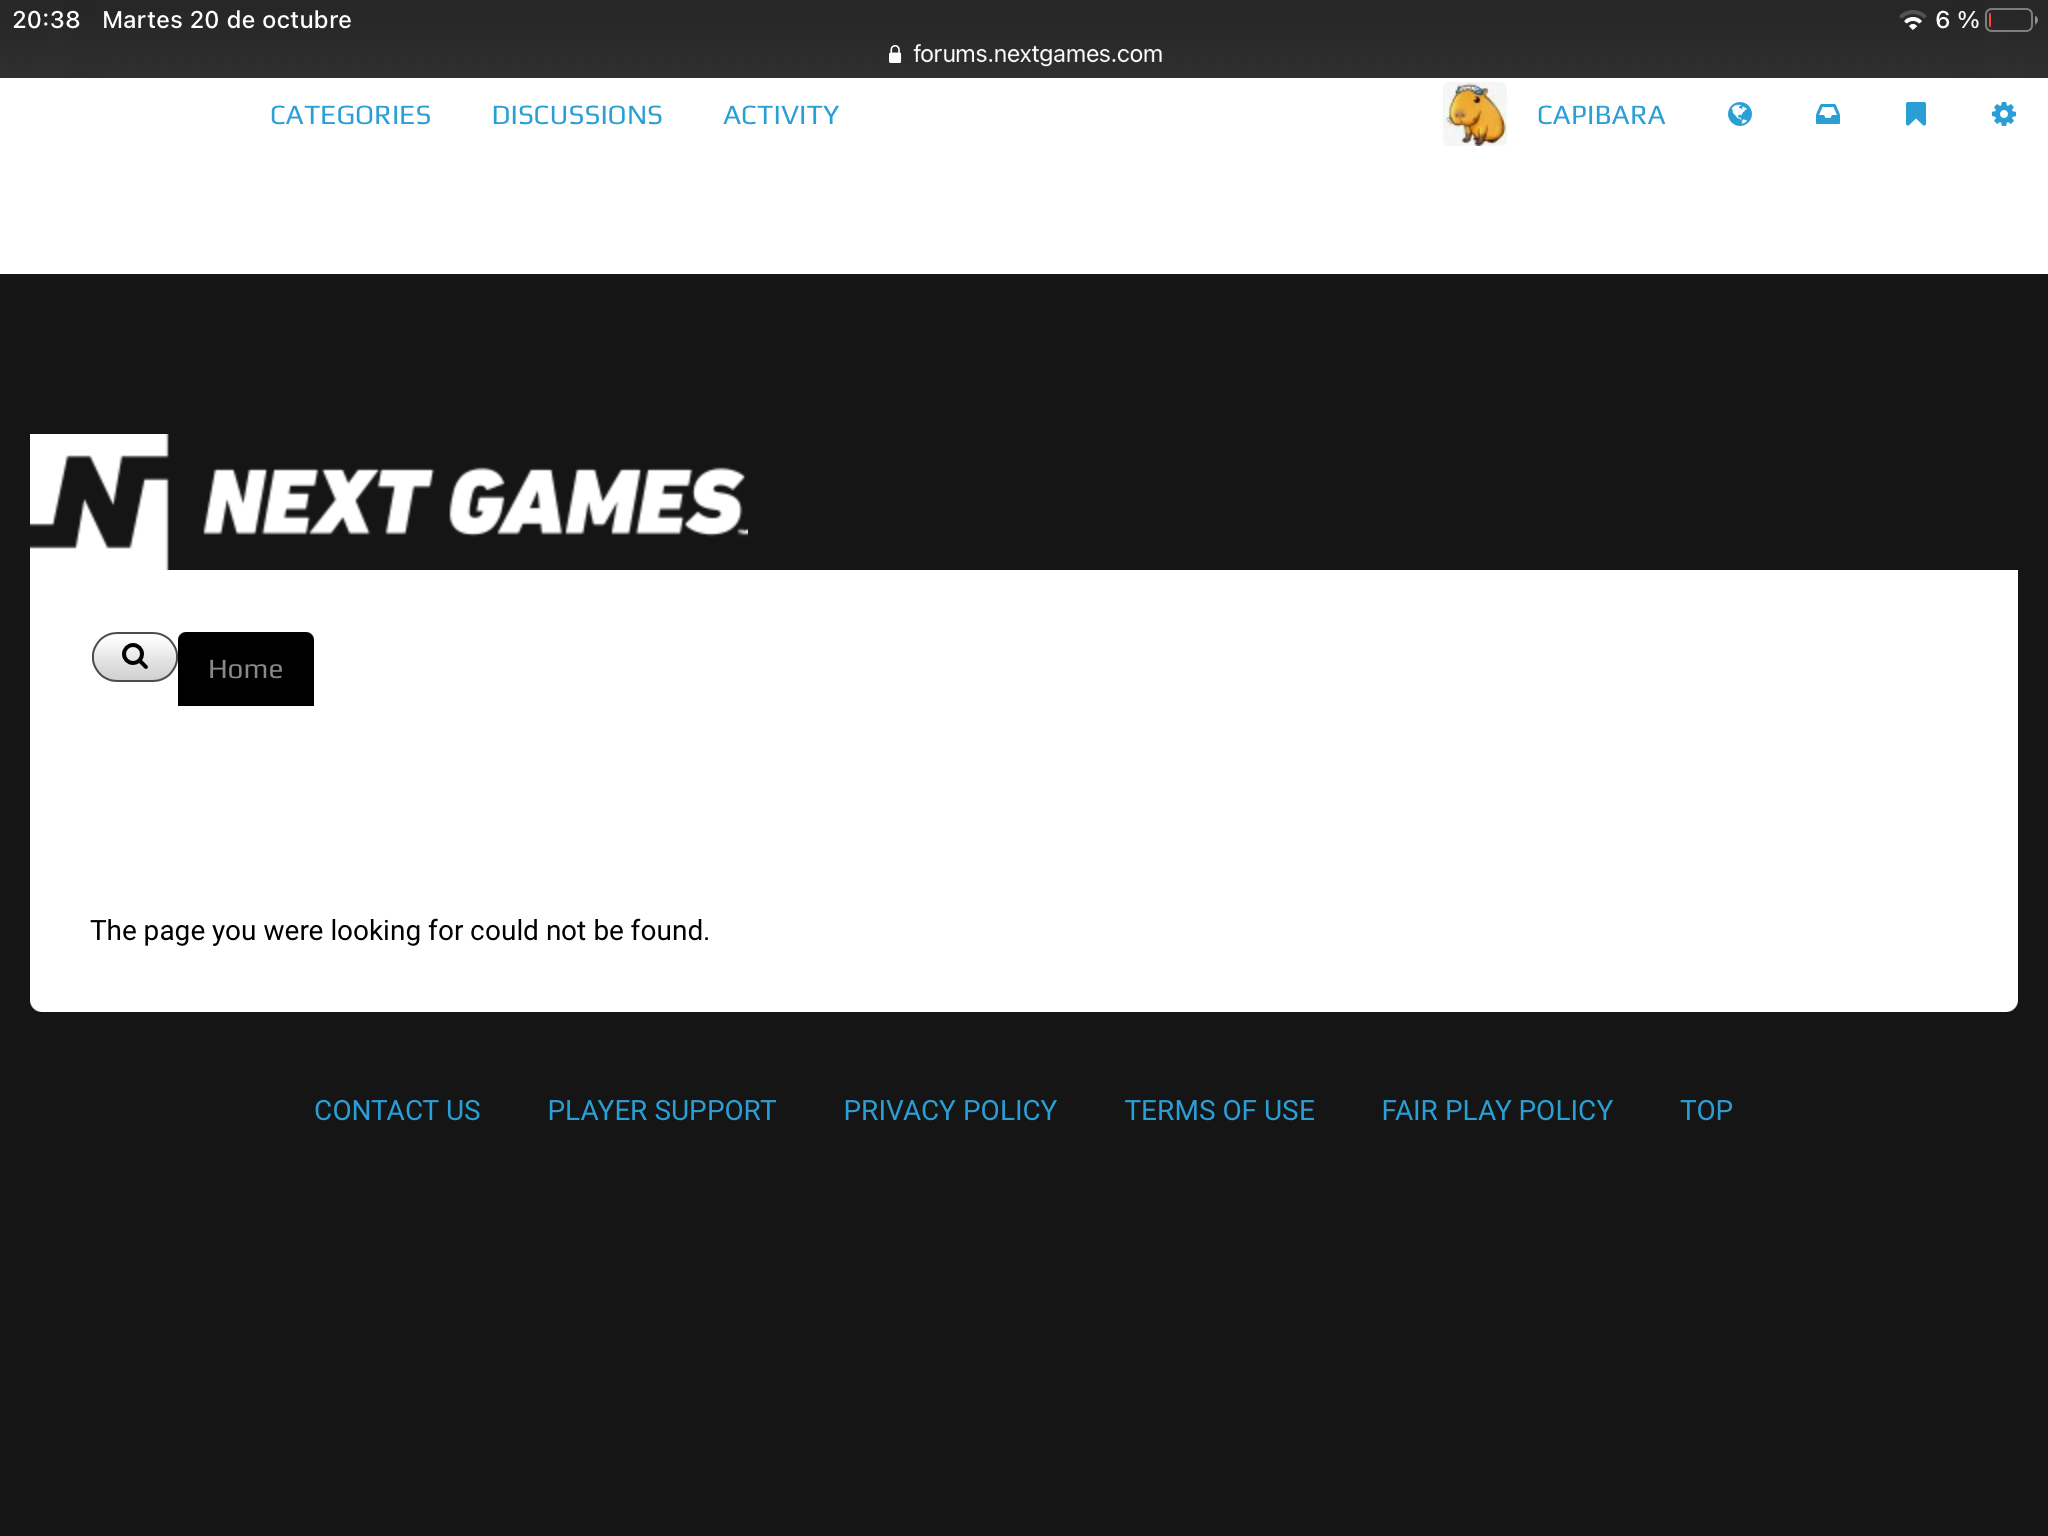
Task: Click the magnifier search button
Action: pyautogui.click(x=135, y=657)
